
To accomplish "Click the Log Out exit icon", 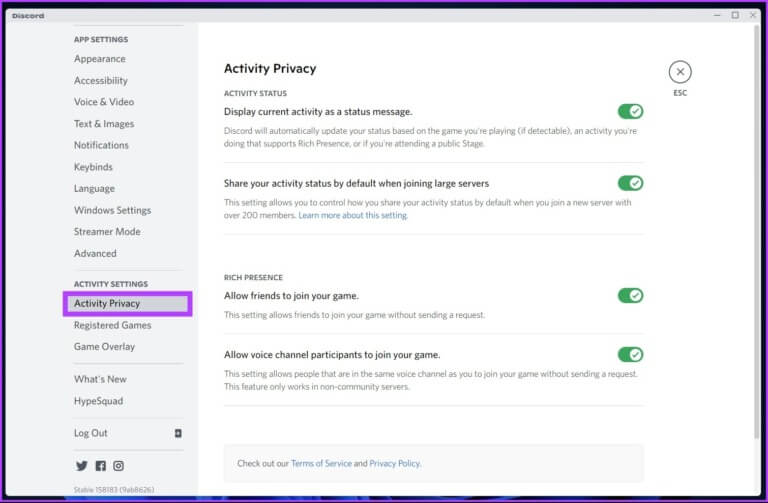I will coord(178,433).
